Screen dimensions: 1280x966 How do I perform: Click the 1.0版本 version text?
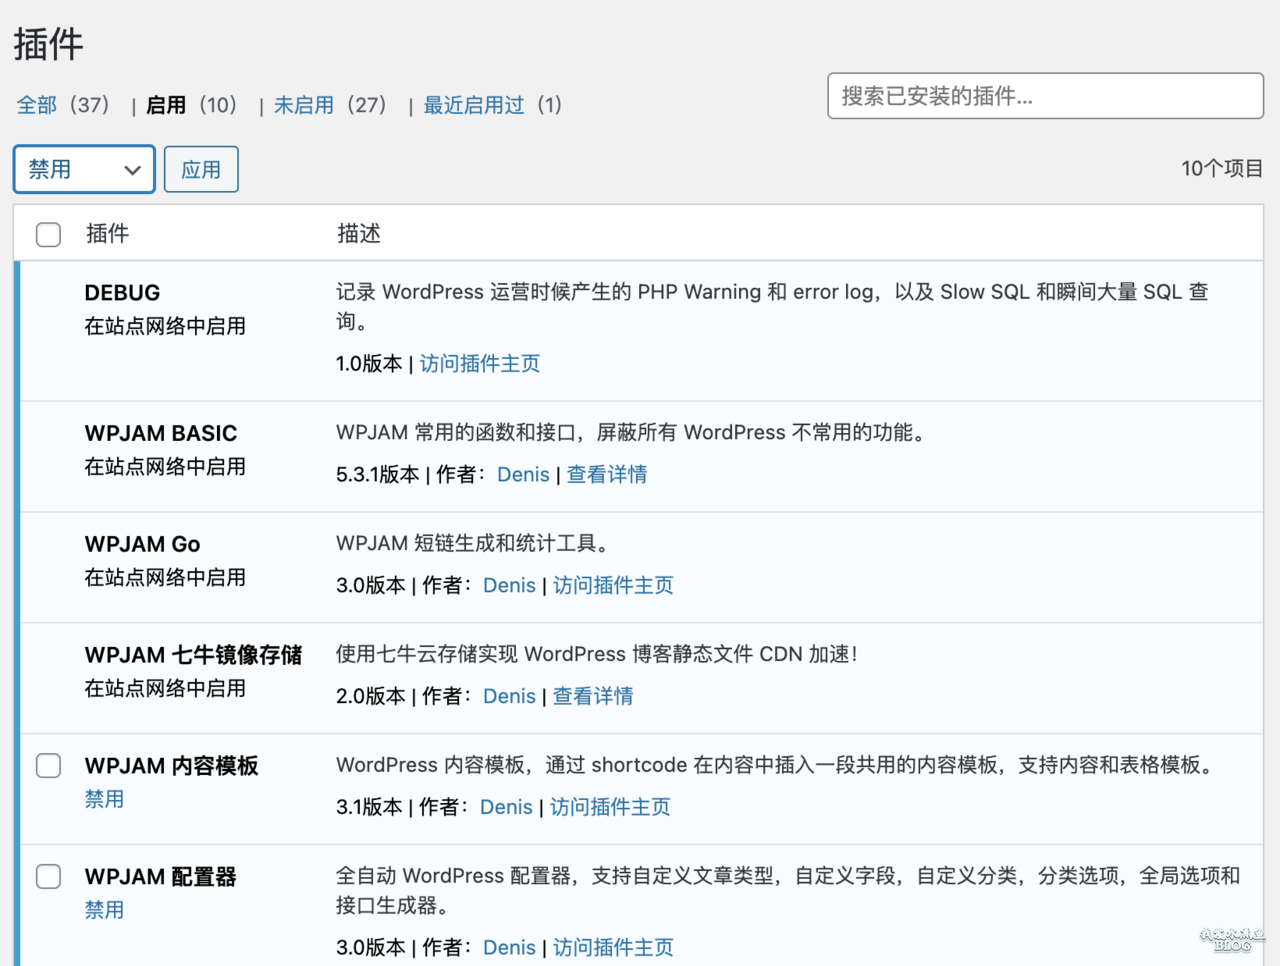(x=369, y=363)
